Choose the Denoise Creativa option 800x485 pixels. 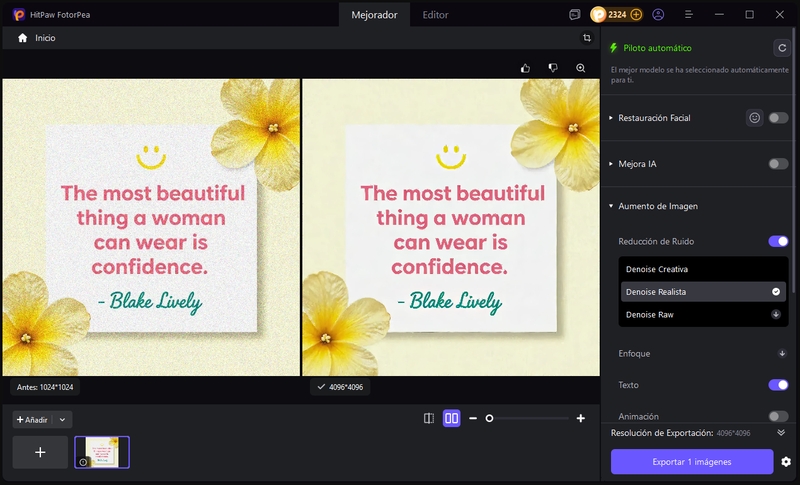click(x=657, y=269)
